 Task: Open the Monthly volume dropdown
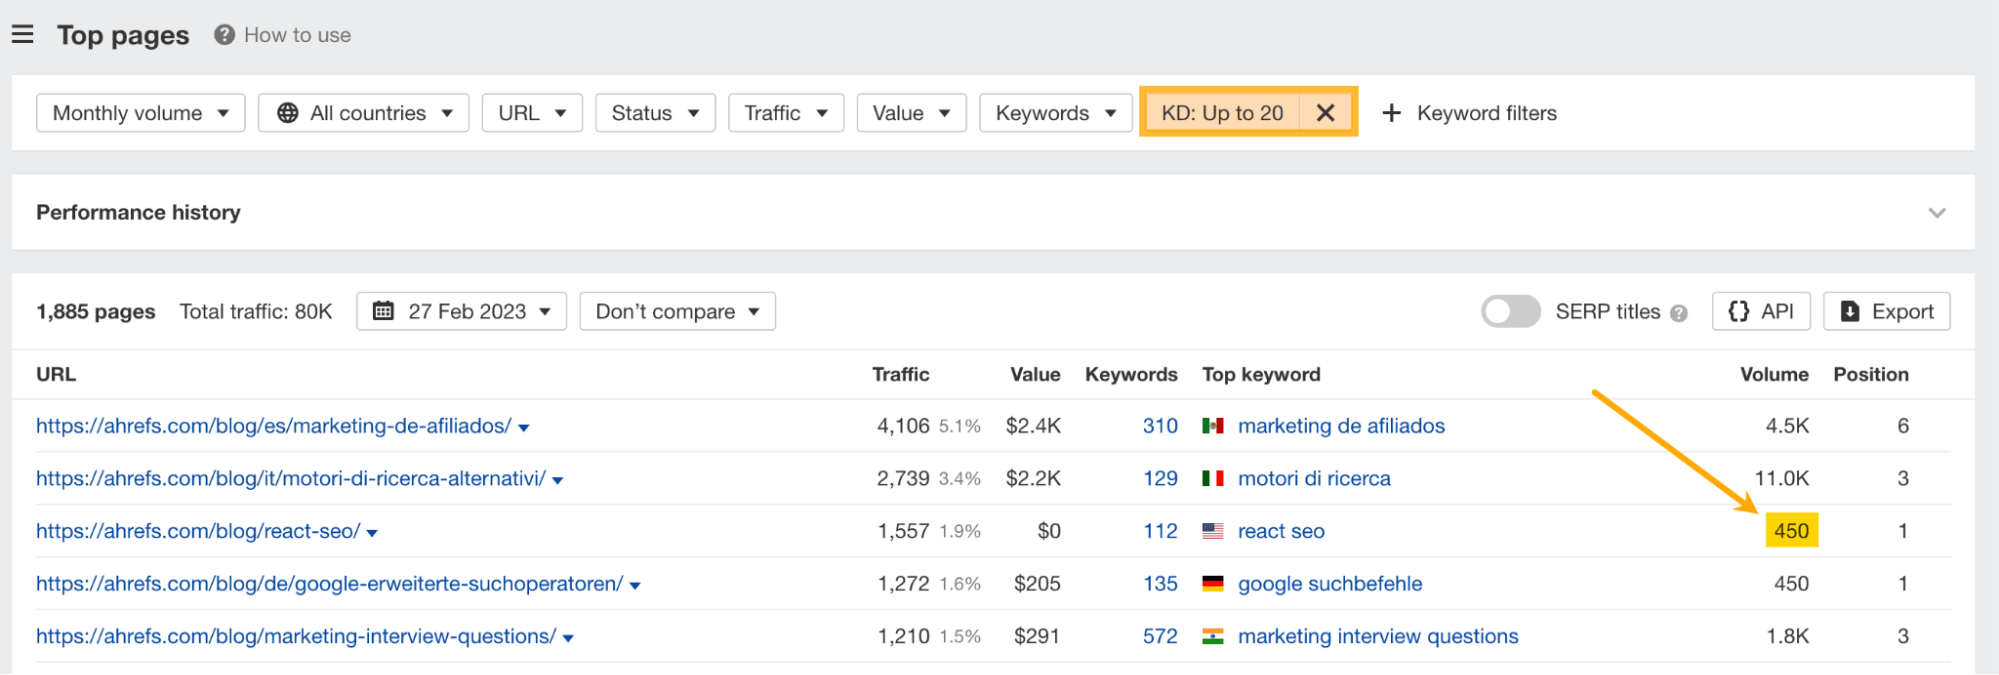(x=141, y=113)
